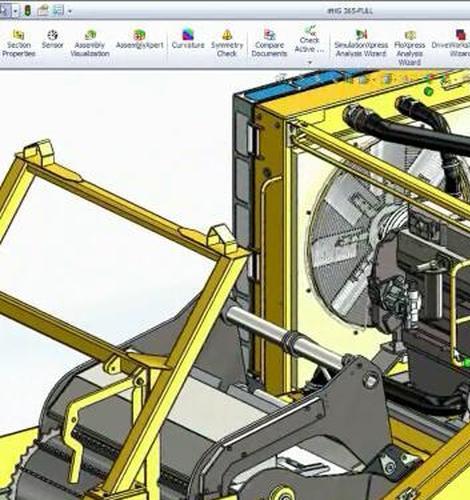Run Check Active Document tool
470x500 pixels.
point(309,39)
